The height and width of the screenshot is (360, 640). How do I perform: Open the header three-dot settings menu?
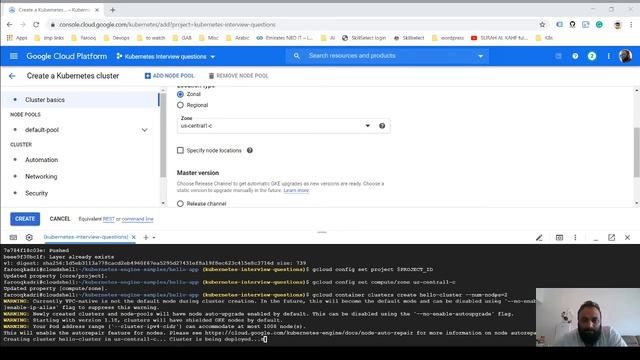[608, 56]
